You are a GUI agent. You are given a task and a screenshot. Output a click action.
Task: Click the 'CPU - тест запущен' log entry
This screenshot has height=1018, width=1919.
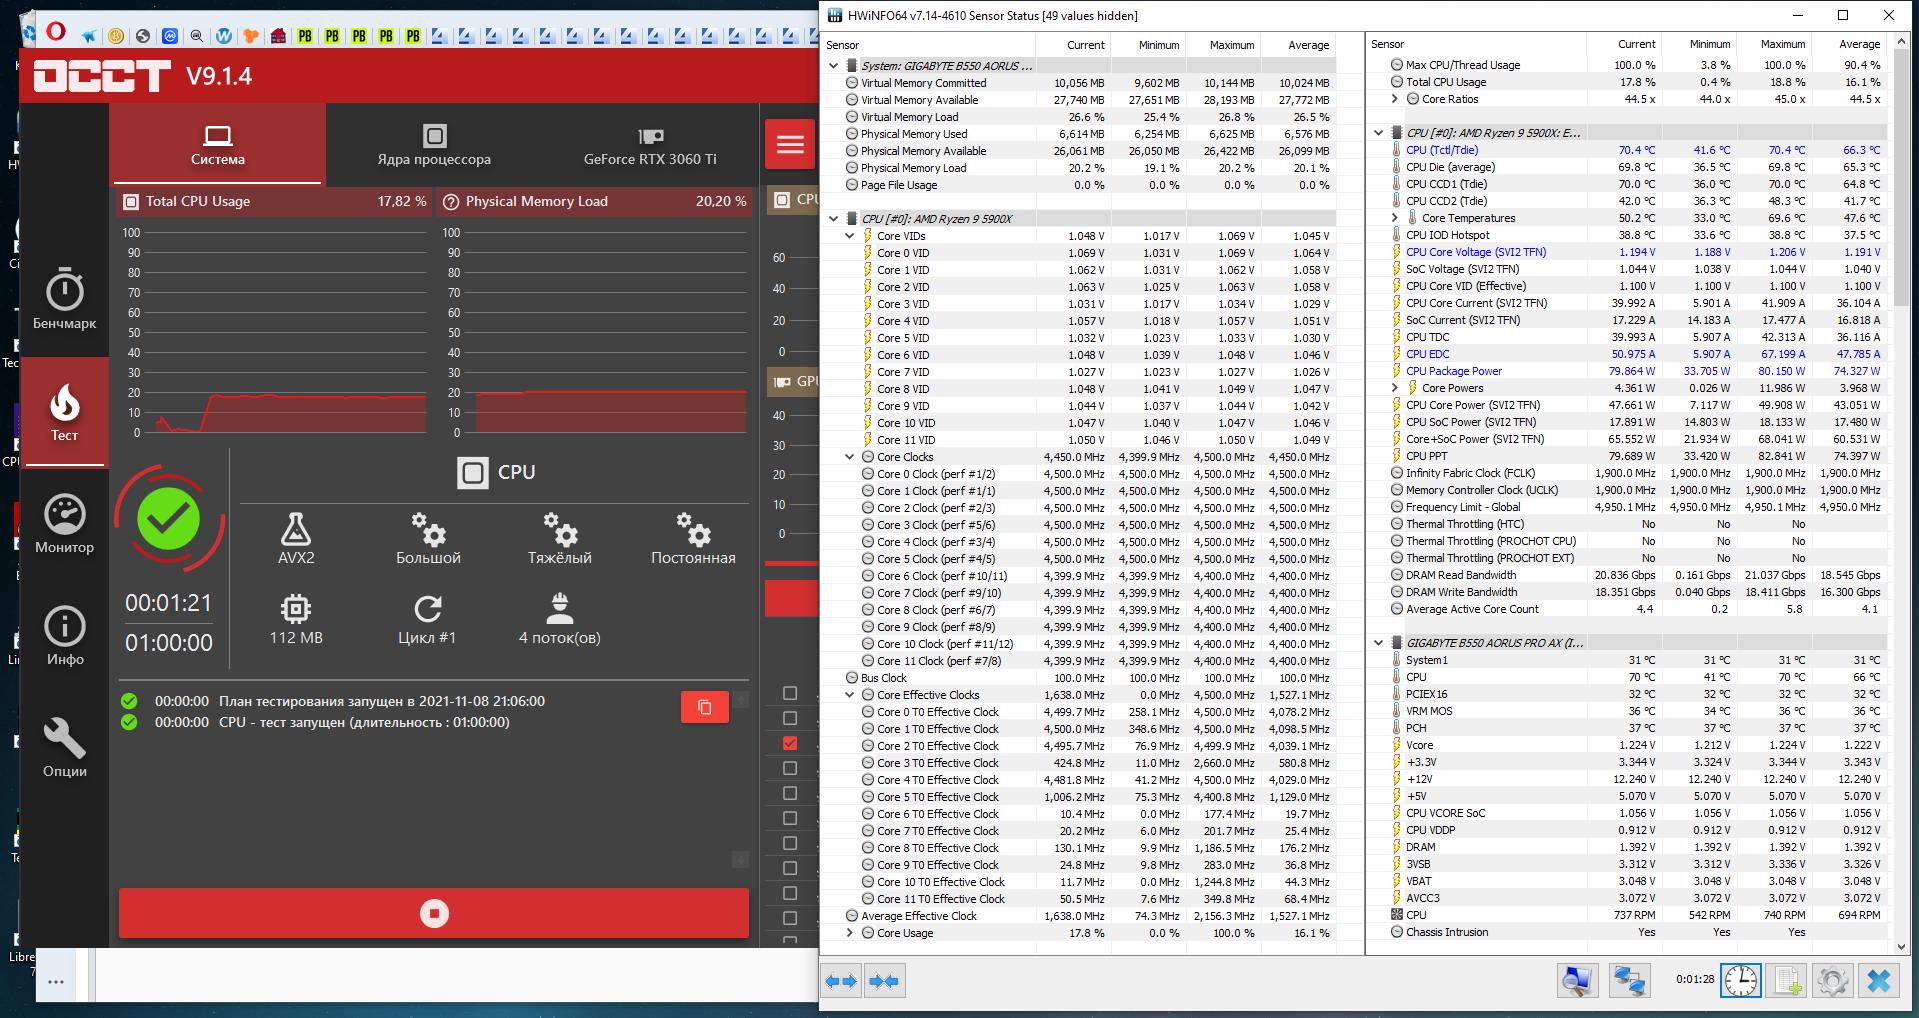coord(364,722)
